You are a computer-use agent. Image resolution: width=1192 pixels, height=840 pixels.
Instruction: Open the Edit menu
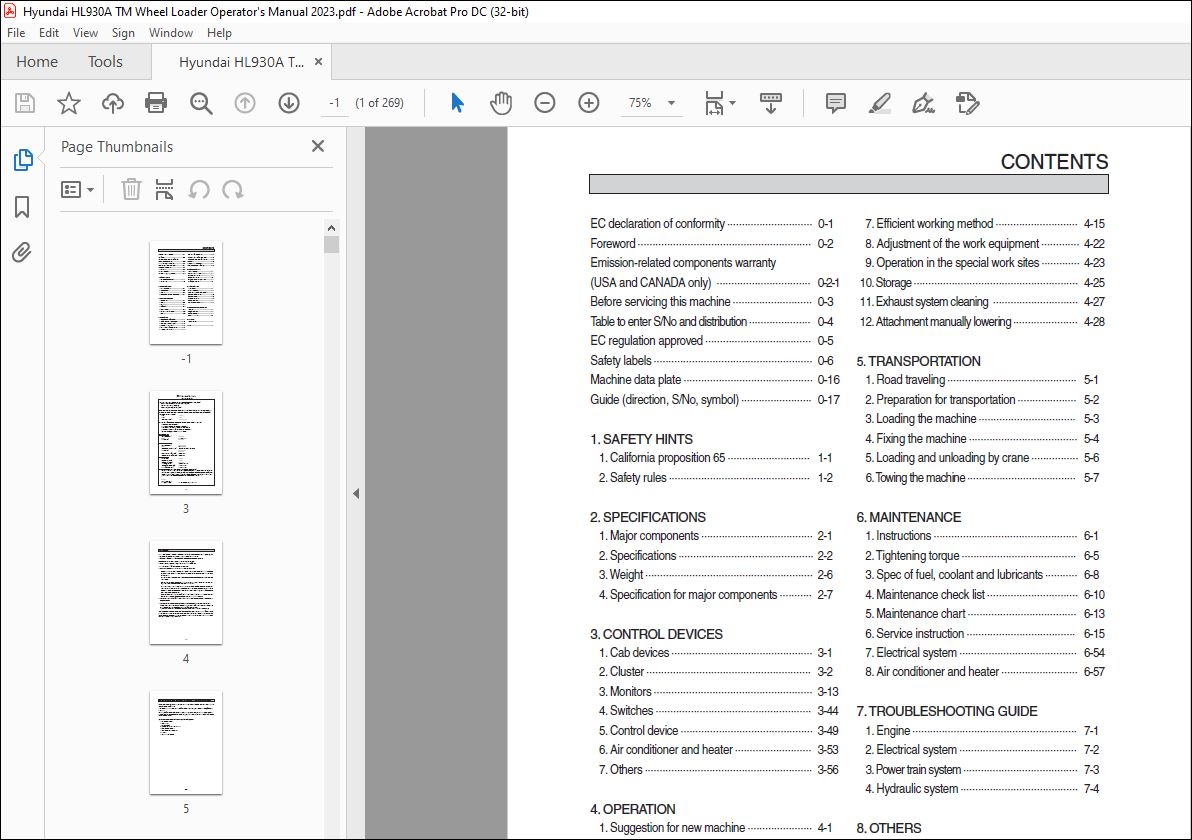coord(50,33)
